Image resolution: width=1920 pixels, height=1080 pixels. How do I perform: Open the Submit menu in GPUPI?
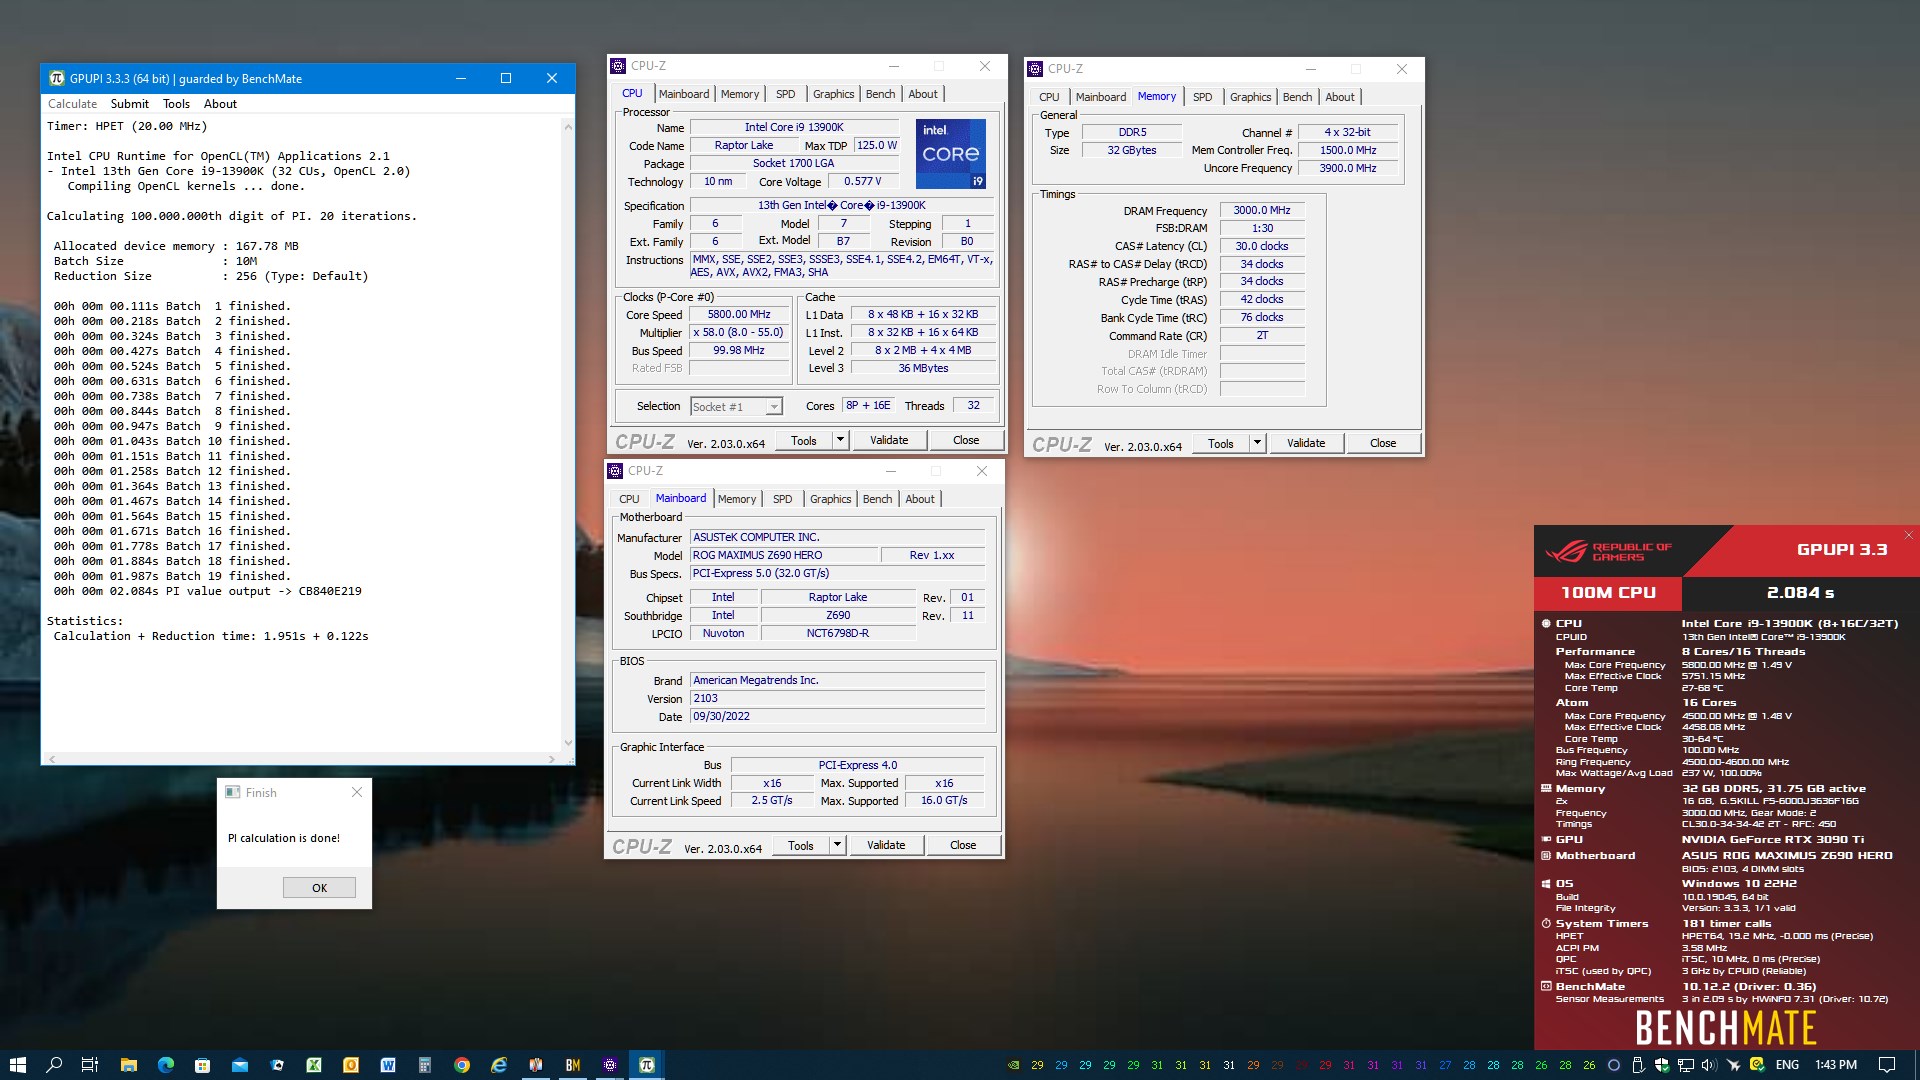pyautogui.click(x=129, y=104)
